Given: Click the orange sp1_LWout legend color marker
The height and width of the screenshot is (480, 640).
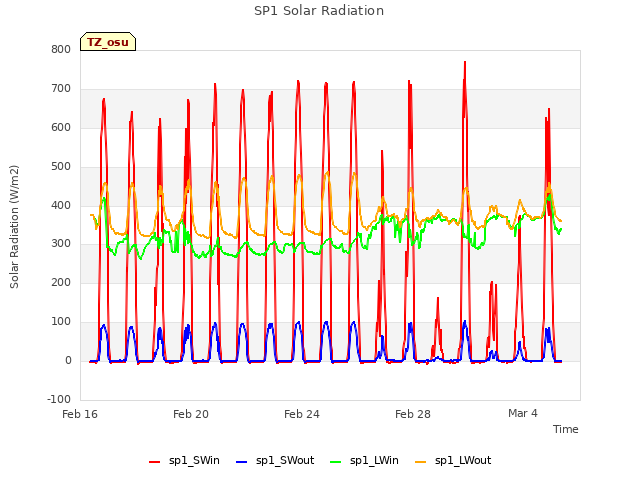Looking at the screenshot, I should point(420,462).
